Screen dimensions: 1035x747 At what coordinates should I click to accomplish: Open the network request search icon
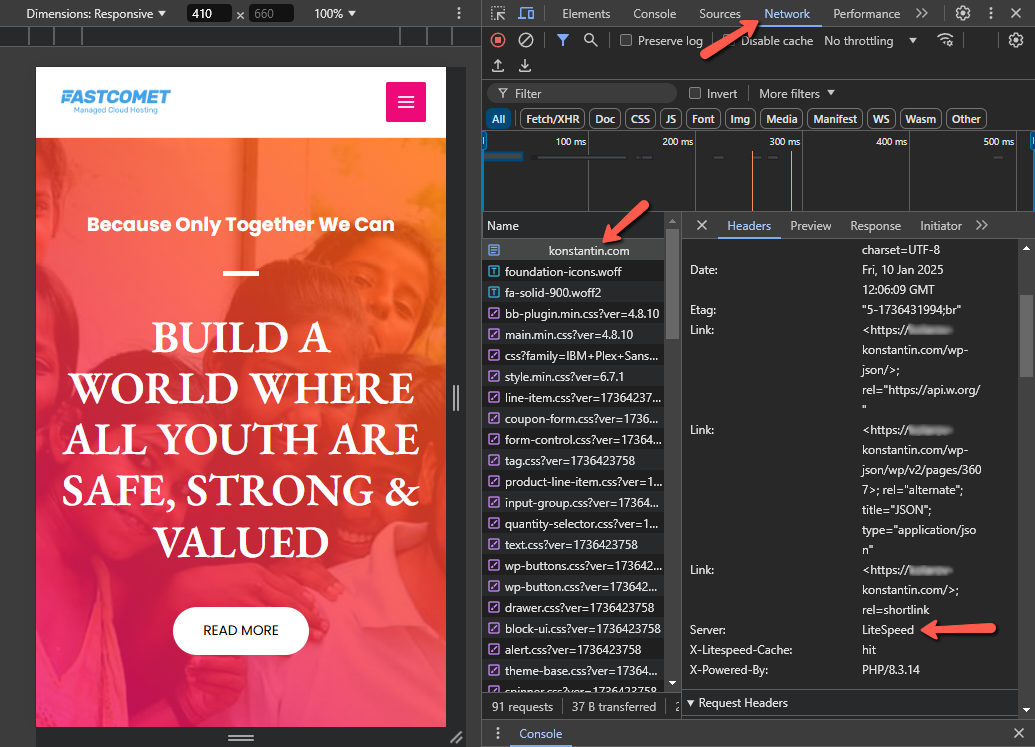click(x=591, y=40)
